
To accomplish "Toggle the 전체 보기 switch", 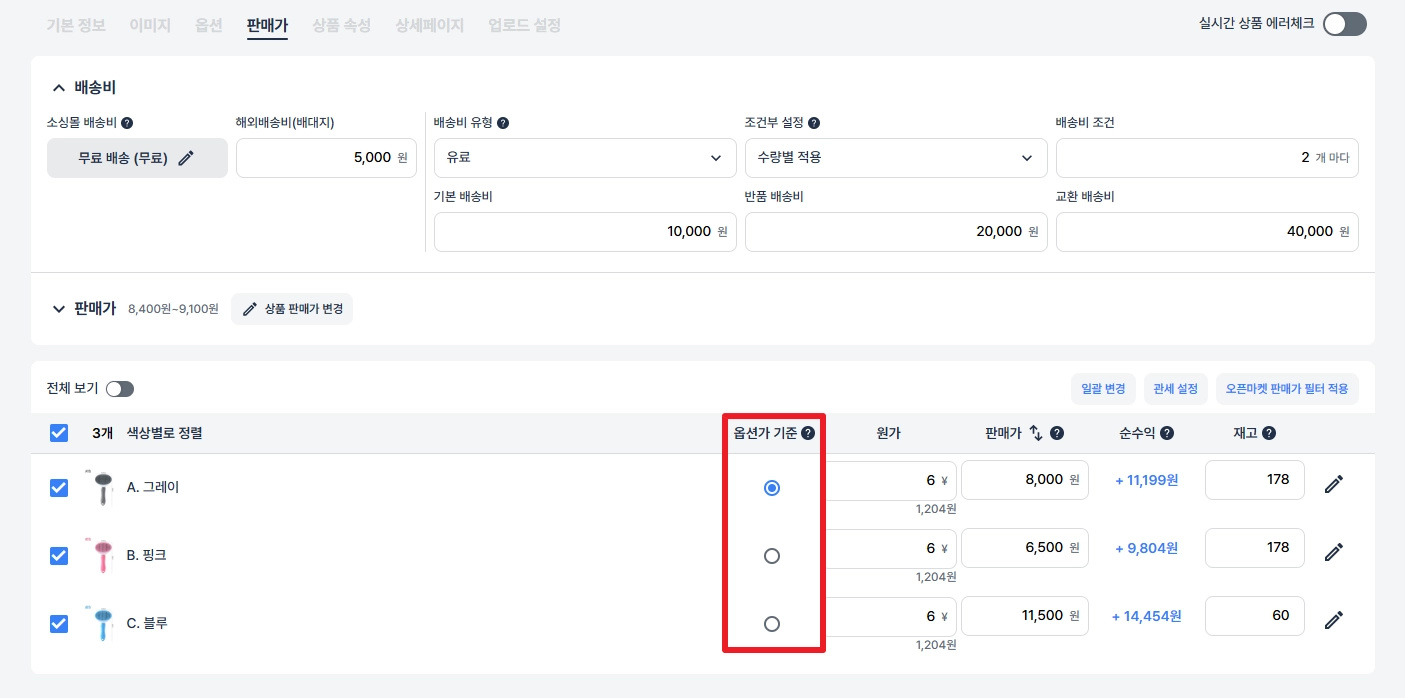I will [x=119, y=389].
